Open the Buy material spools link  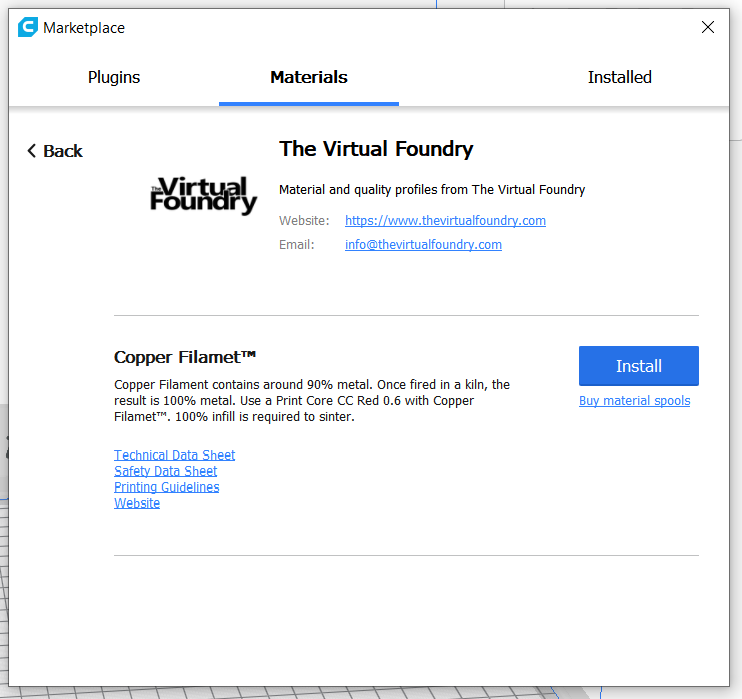(635, 400)
